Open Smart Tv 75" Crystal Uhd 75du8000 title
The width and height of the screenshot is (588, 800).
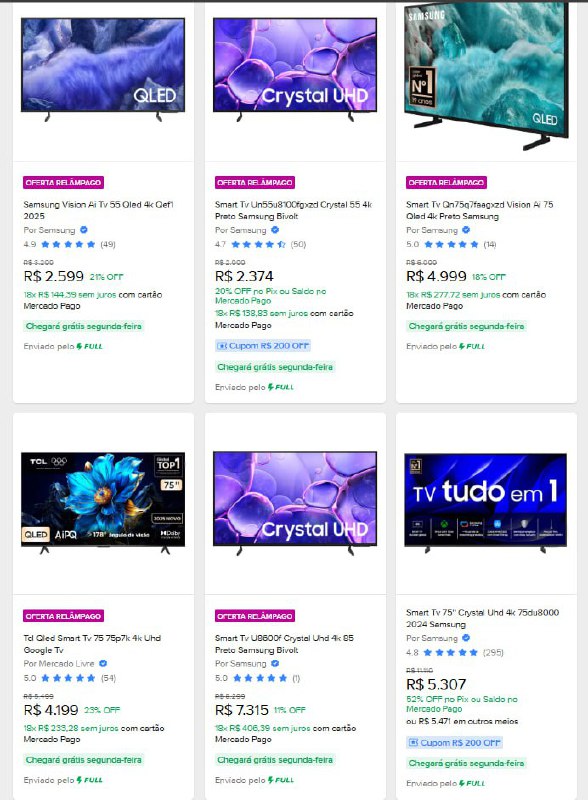[x=482, y=618]
